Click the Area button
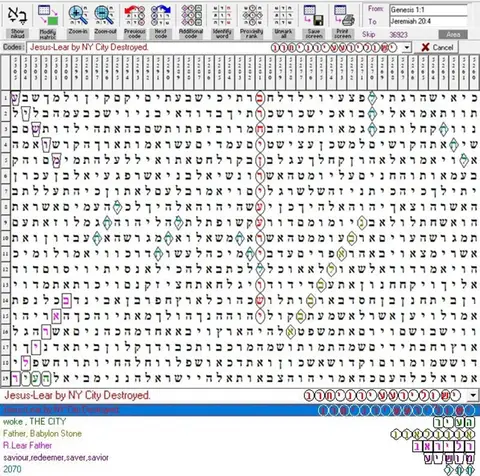480x476 pixels. [x=453, y=34]
